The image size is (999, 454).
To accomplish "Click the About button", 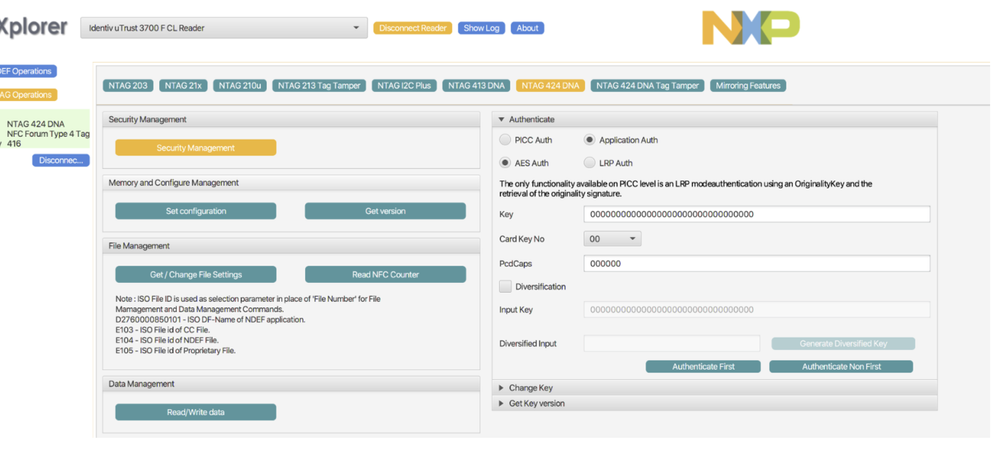I will tap(528, 28).
